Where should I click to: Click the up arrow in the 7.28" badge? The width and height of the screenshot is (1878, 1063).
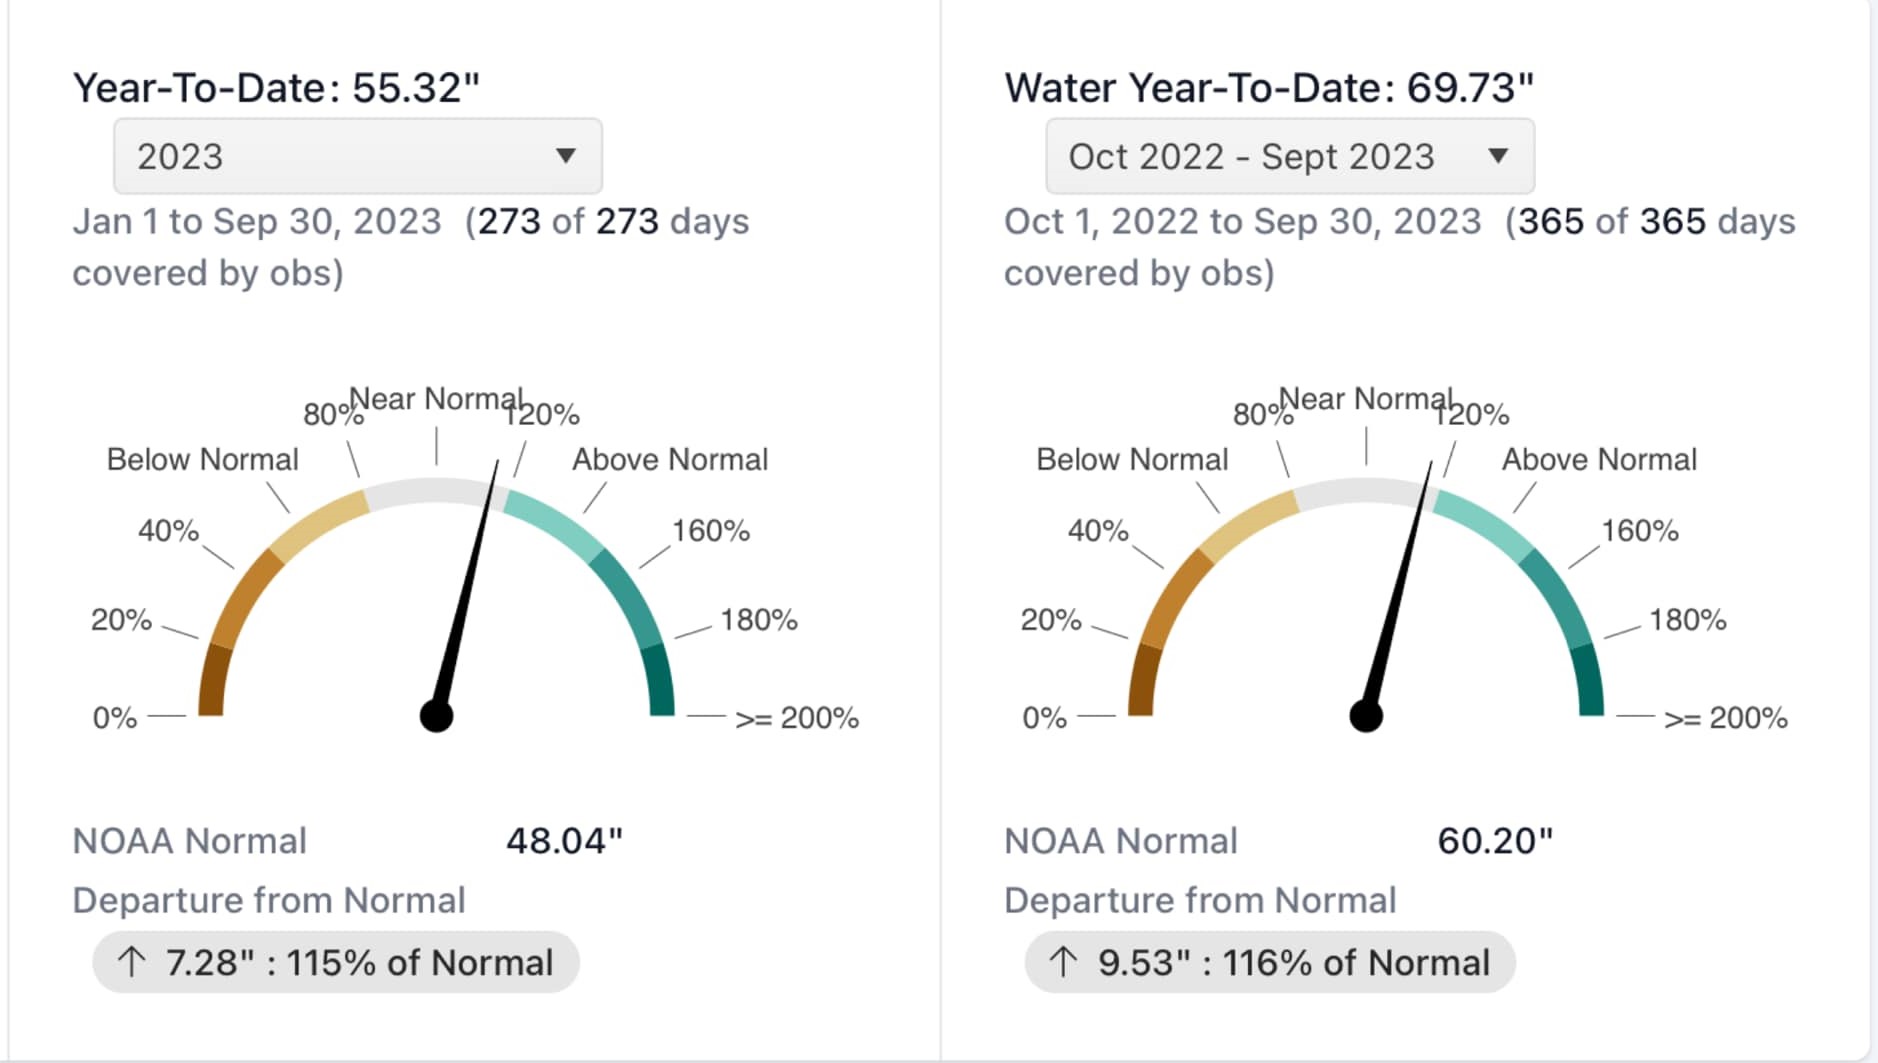[131, 962]
